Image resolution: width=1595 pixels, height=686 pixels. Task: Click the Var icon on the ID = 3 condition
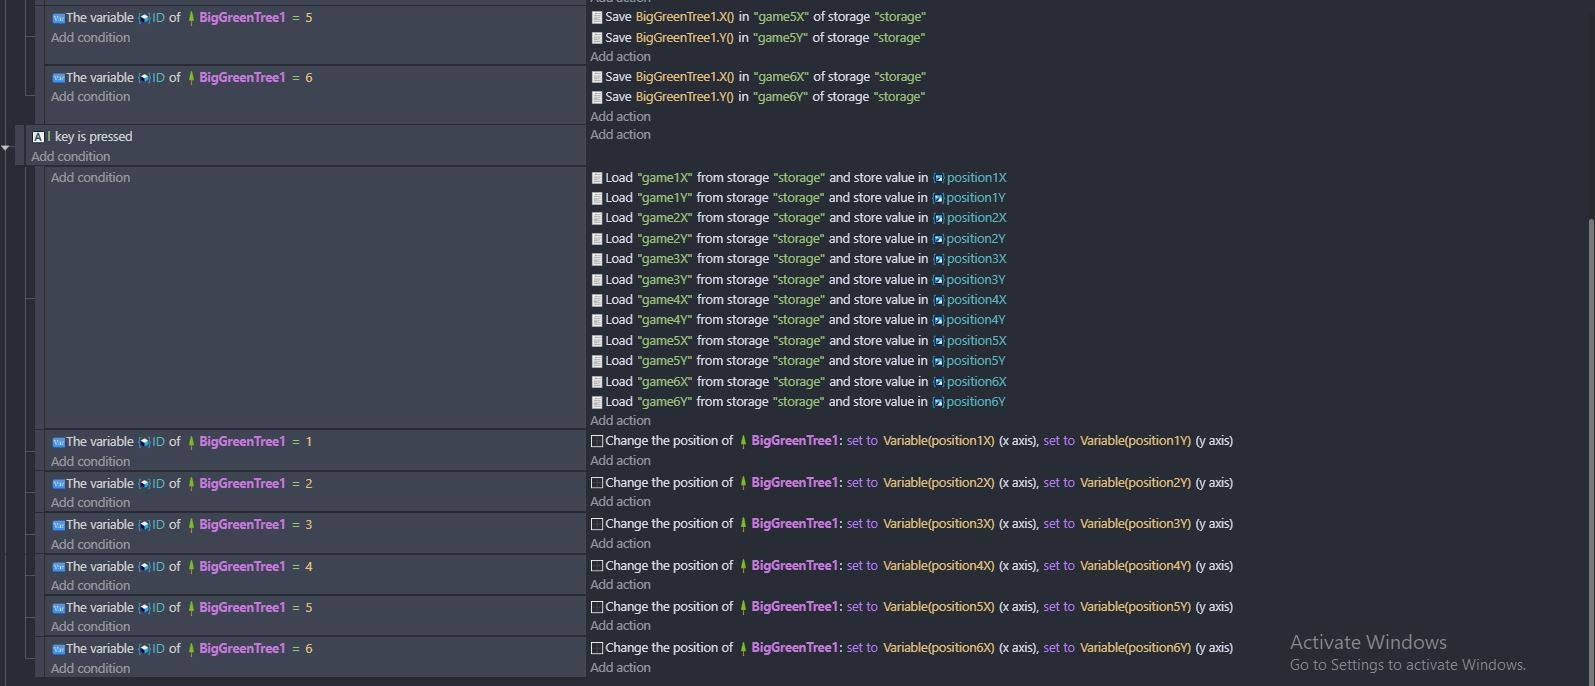pyautogui.click(x=58, y=525)
